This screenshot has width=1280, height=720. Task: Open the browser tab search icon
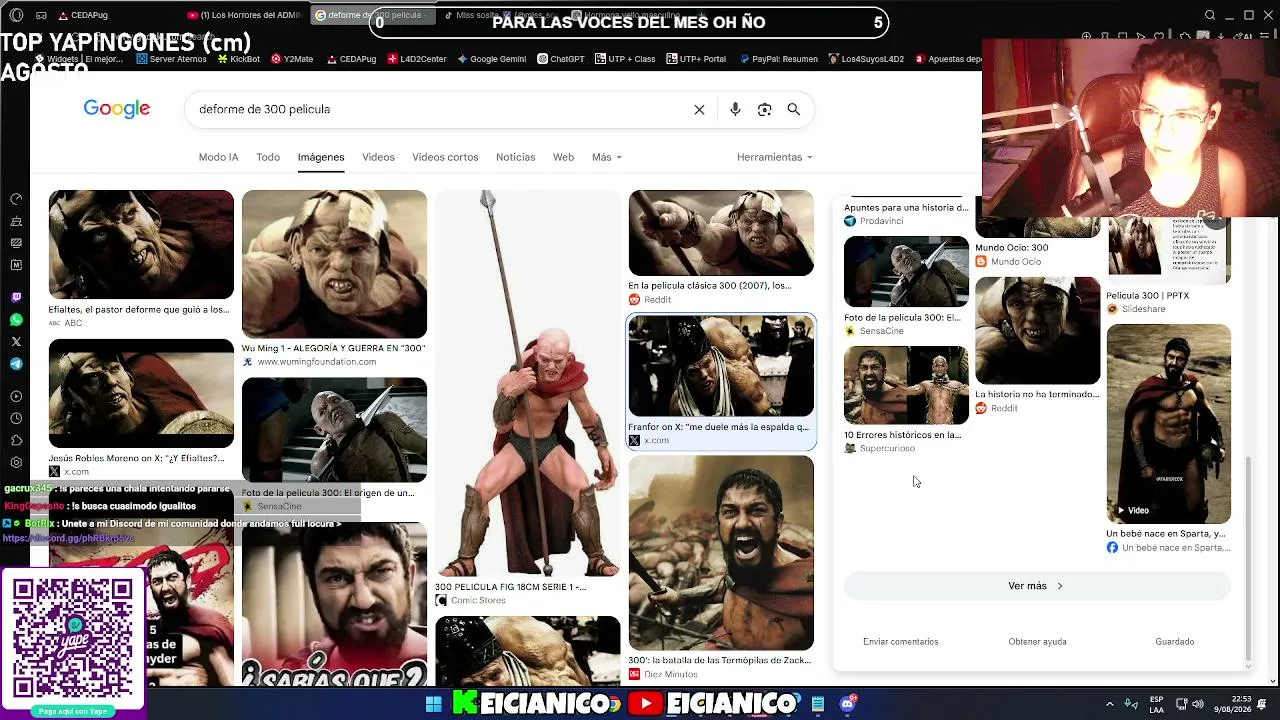click(1210, 15)
